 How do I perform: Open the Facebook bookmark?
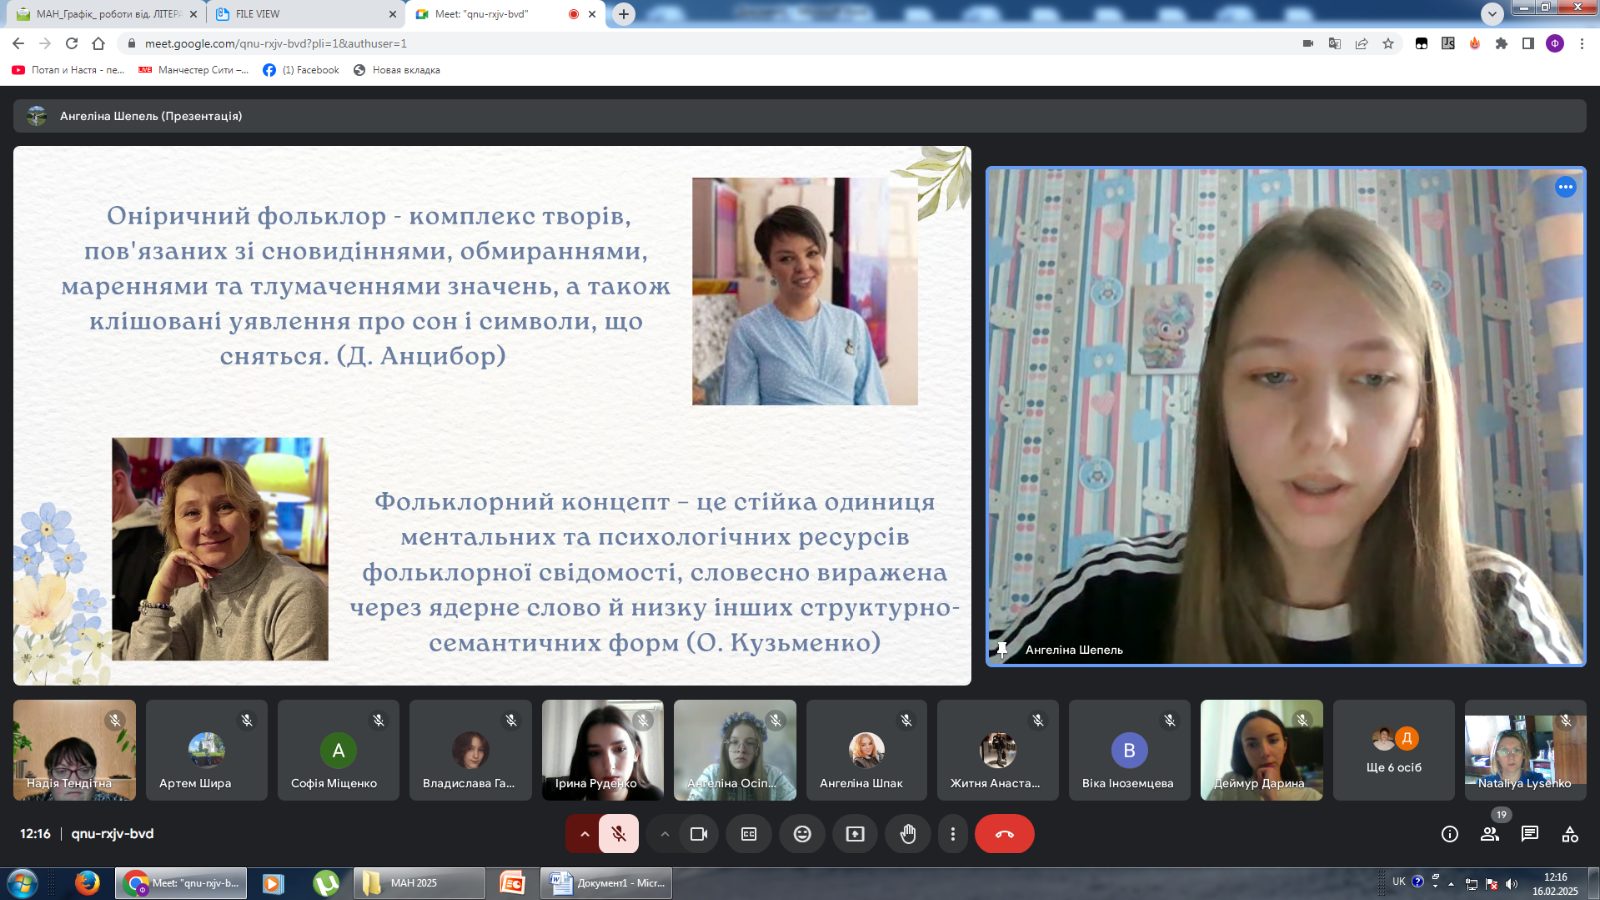[301, 70]
